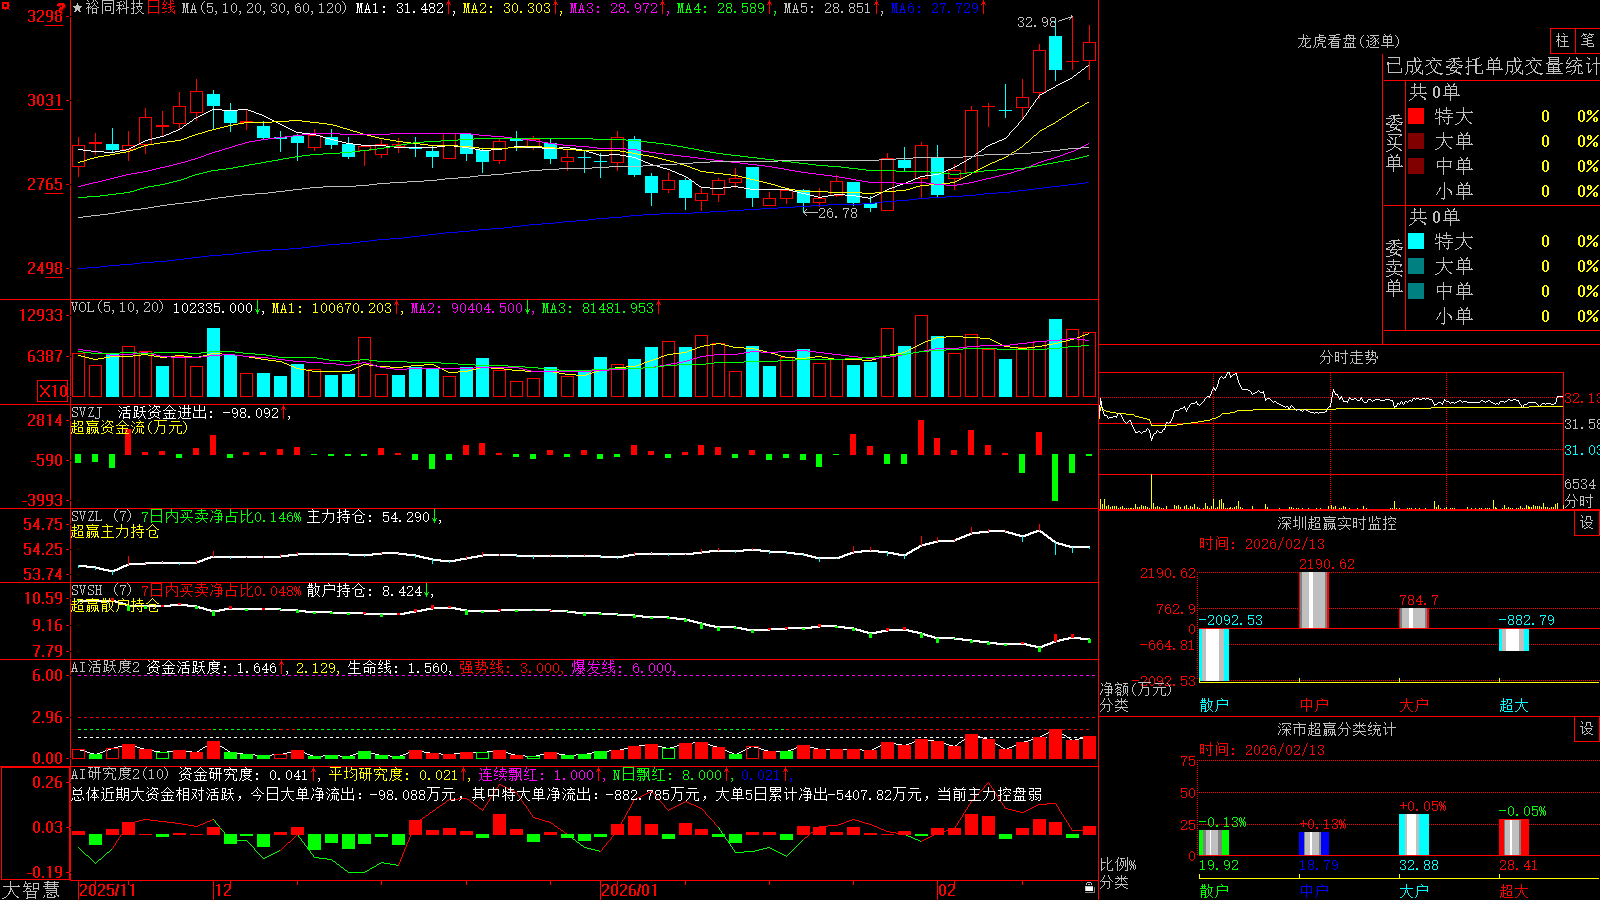Click the teal 大单 sell-order swatch
The width and height of the screenshot is (1600, 900).
coord(1416,266)
